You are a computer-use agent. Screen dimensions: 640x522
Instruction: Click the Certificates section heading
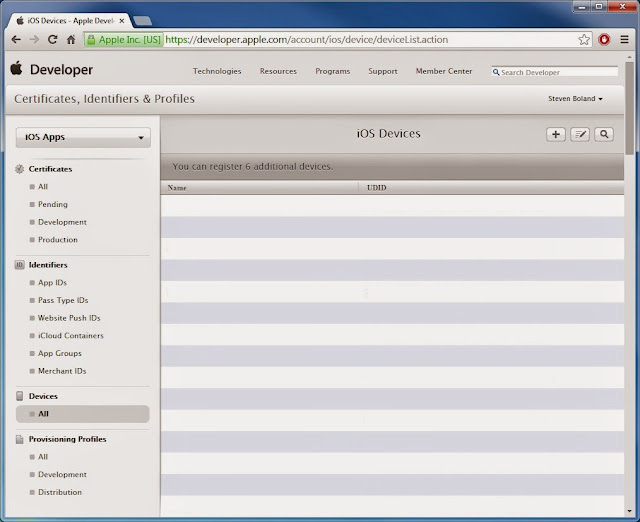[50, 169]
